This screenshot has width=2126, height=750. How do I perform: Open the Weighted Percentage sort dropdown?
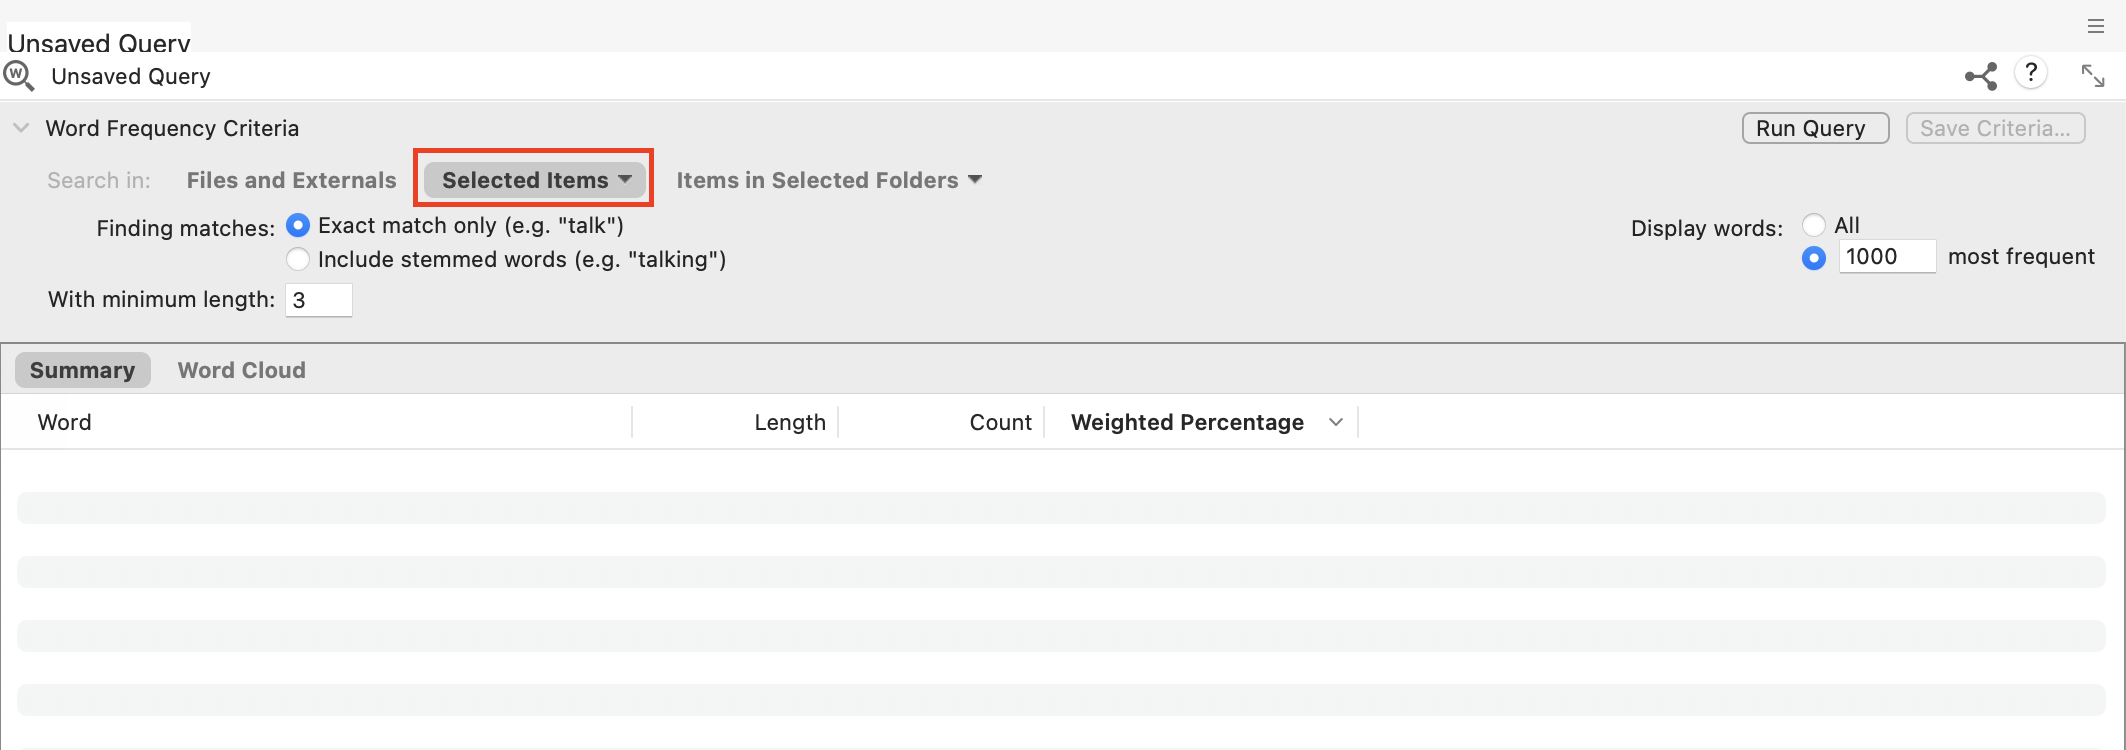click(x=1336, y=422)
